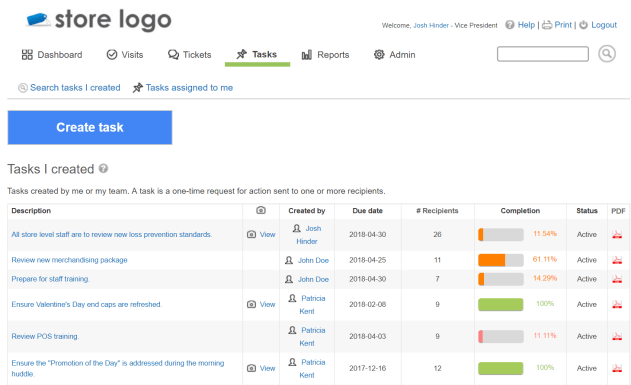Click the Help question mark icon
This screenshot has height=385, width=631.
point(509,25)
